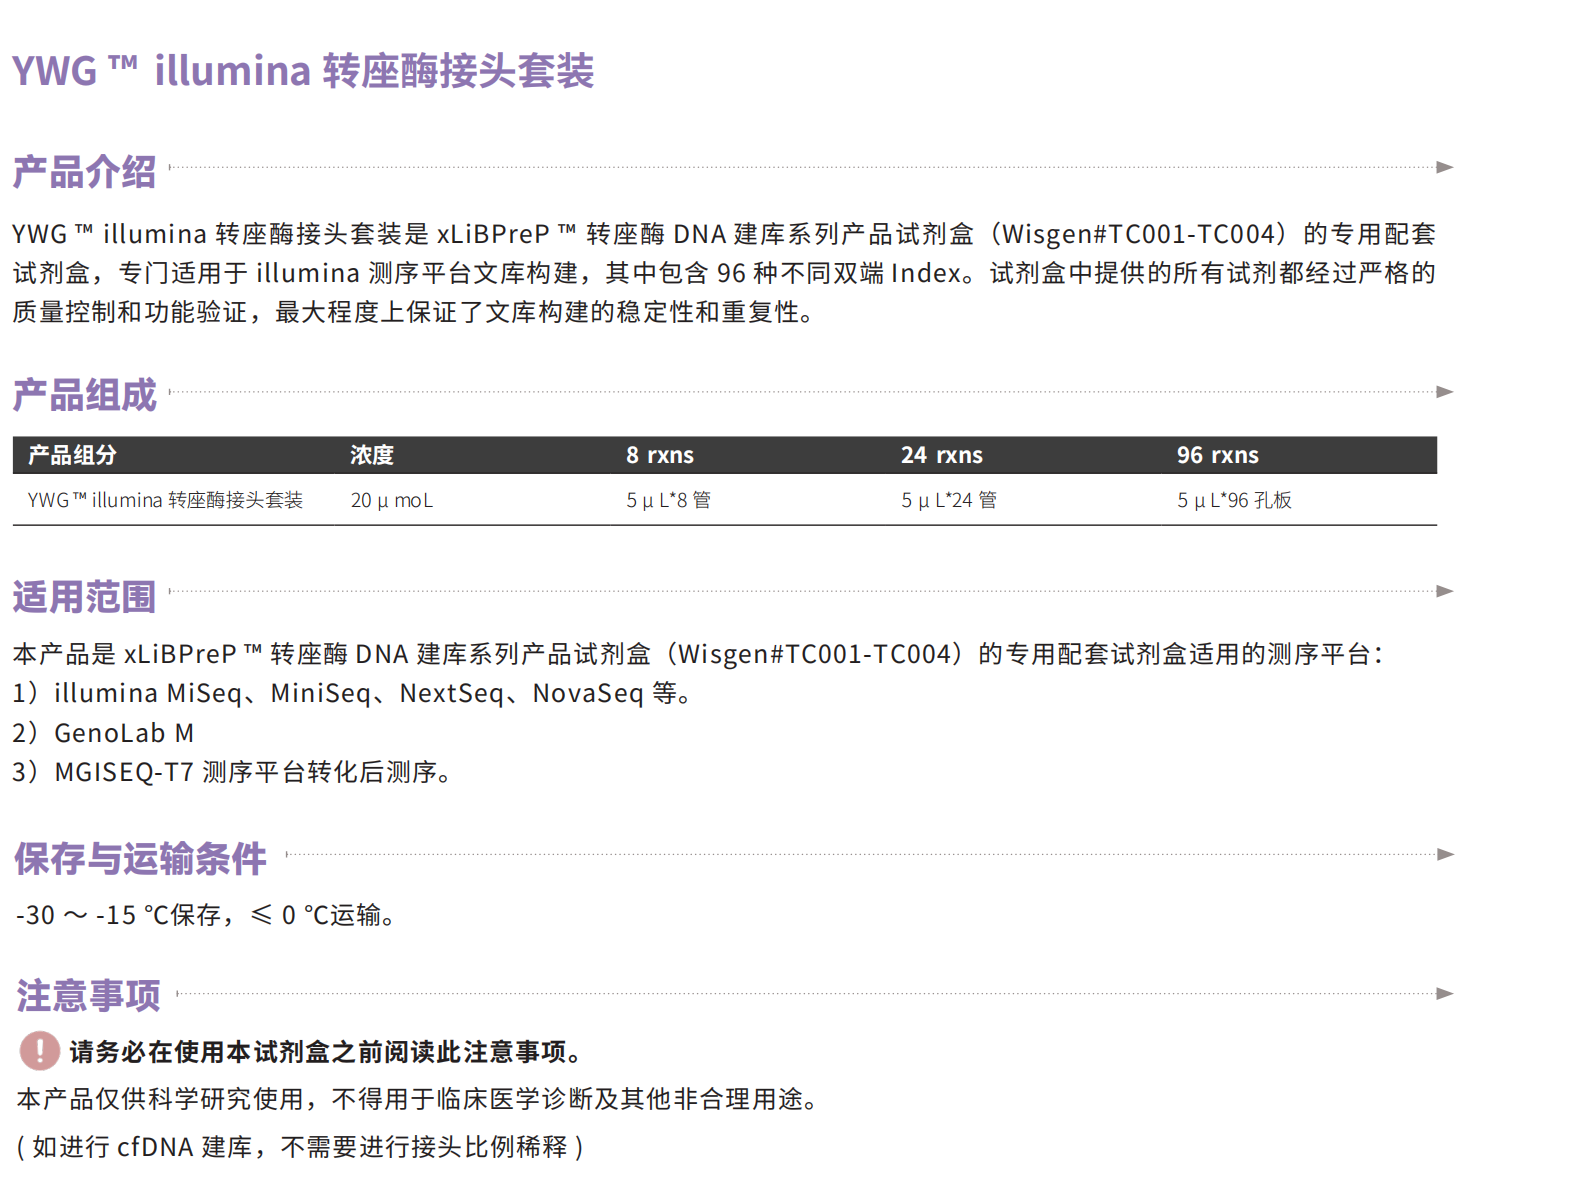Click the cell '5 μ L*8 管'
This screenshot has width=1580, height=1195.
pos(668,500)
